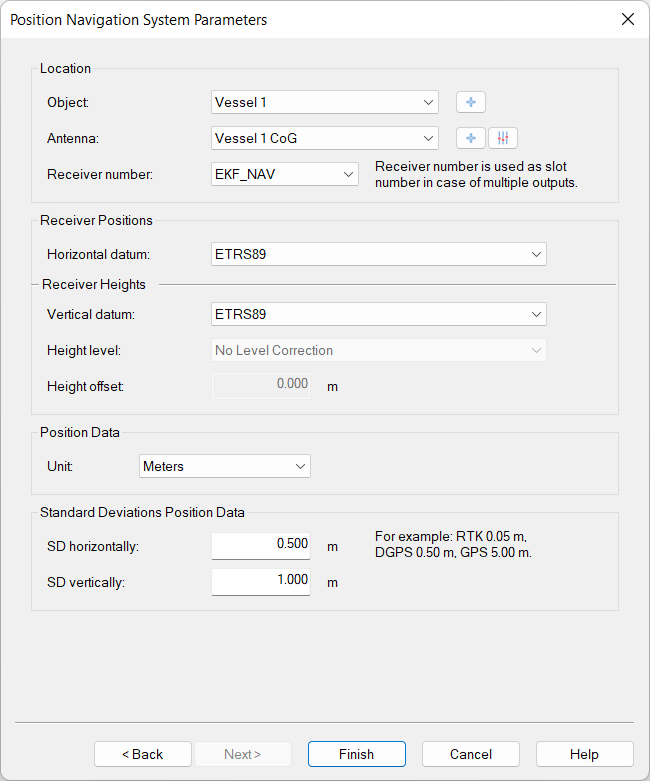650x781 pixels.
Task: Click the SD vertically input field
Action: coord(261,581)
